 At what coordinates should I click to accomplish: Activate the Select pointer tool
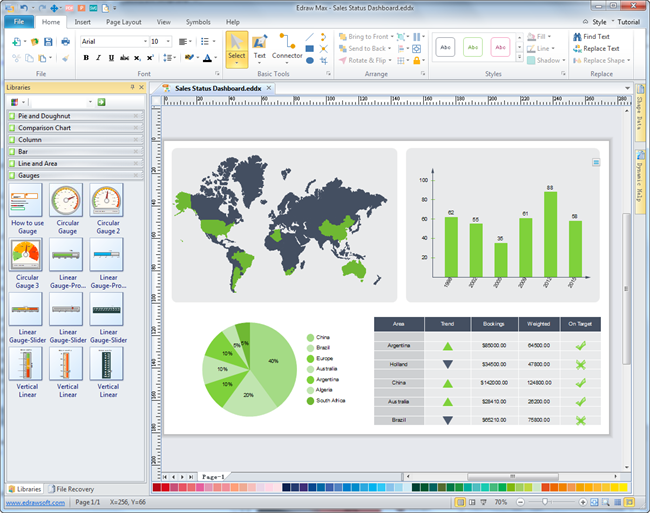pyautogui.click(x=236, y=48)
